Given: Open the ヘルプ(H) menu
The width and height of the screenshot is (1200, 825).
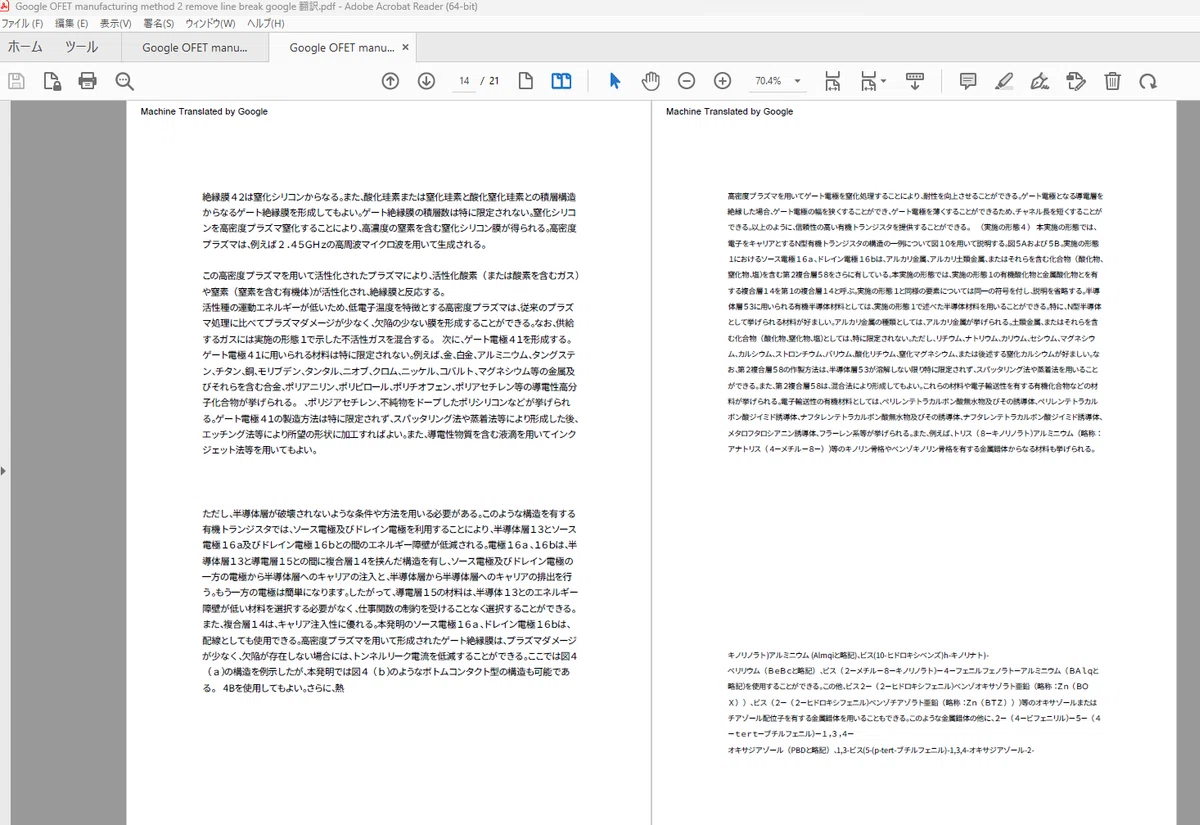Looking at the screenshot, I should tap(266, 23).
